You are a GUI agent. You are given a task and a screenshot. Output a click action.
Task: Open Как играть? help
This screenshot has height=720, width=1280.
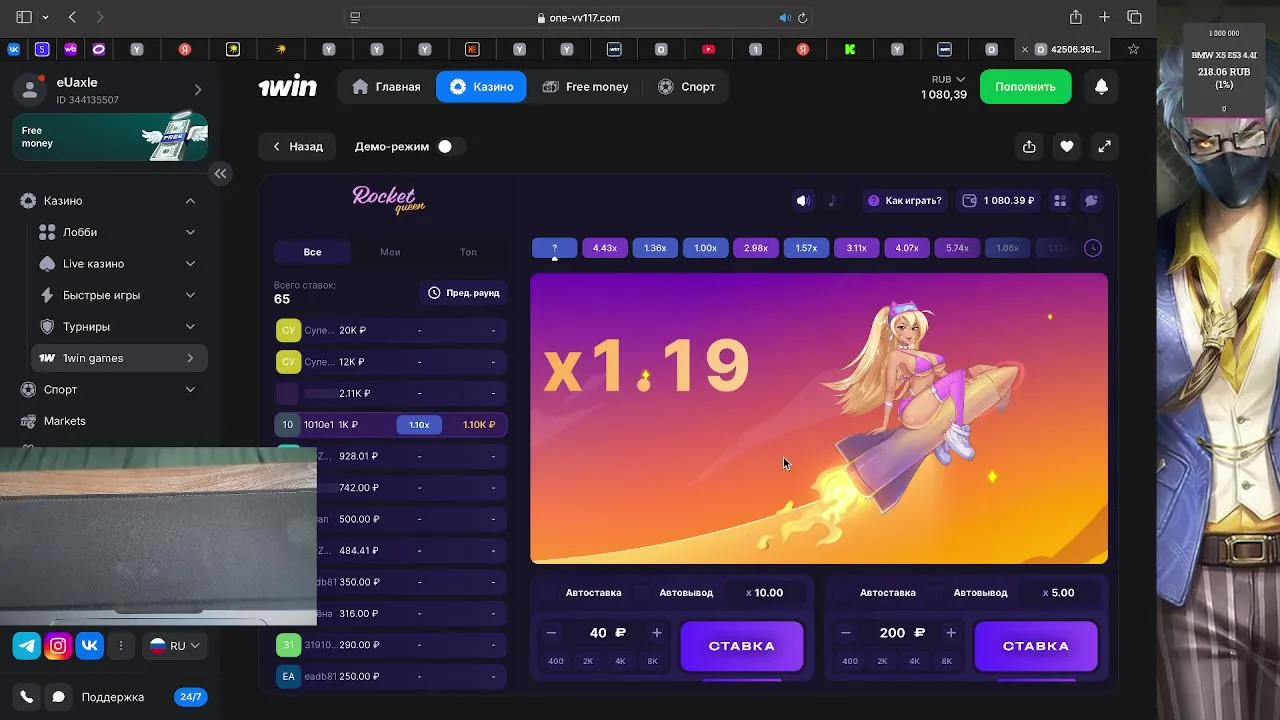coord(904,200)
